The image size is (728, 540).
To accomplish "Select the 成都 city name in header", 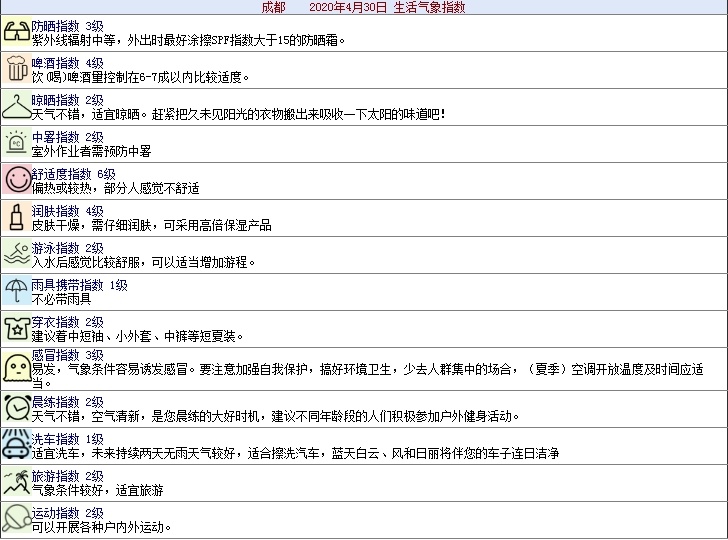I will (x=273, y=7).
